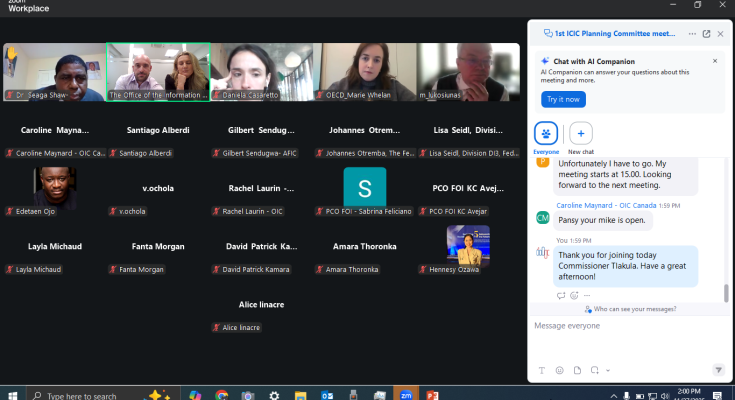Attach a file to the chat message
The width and height of the screenshot is (735, 400).
pos(576,370)
